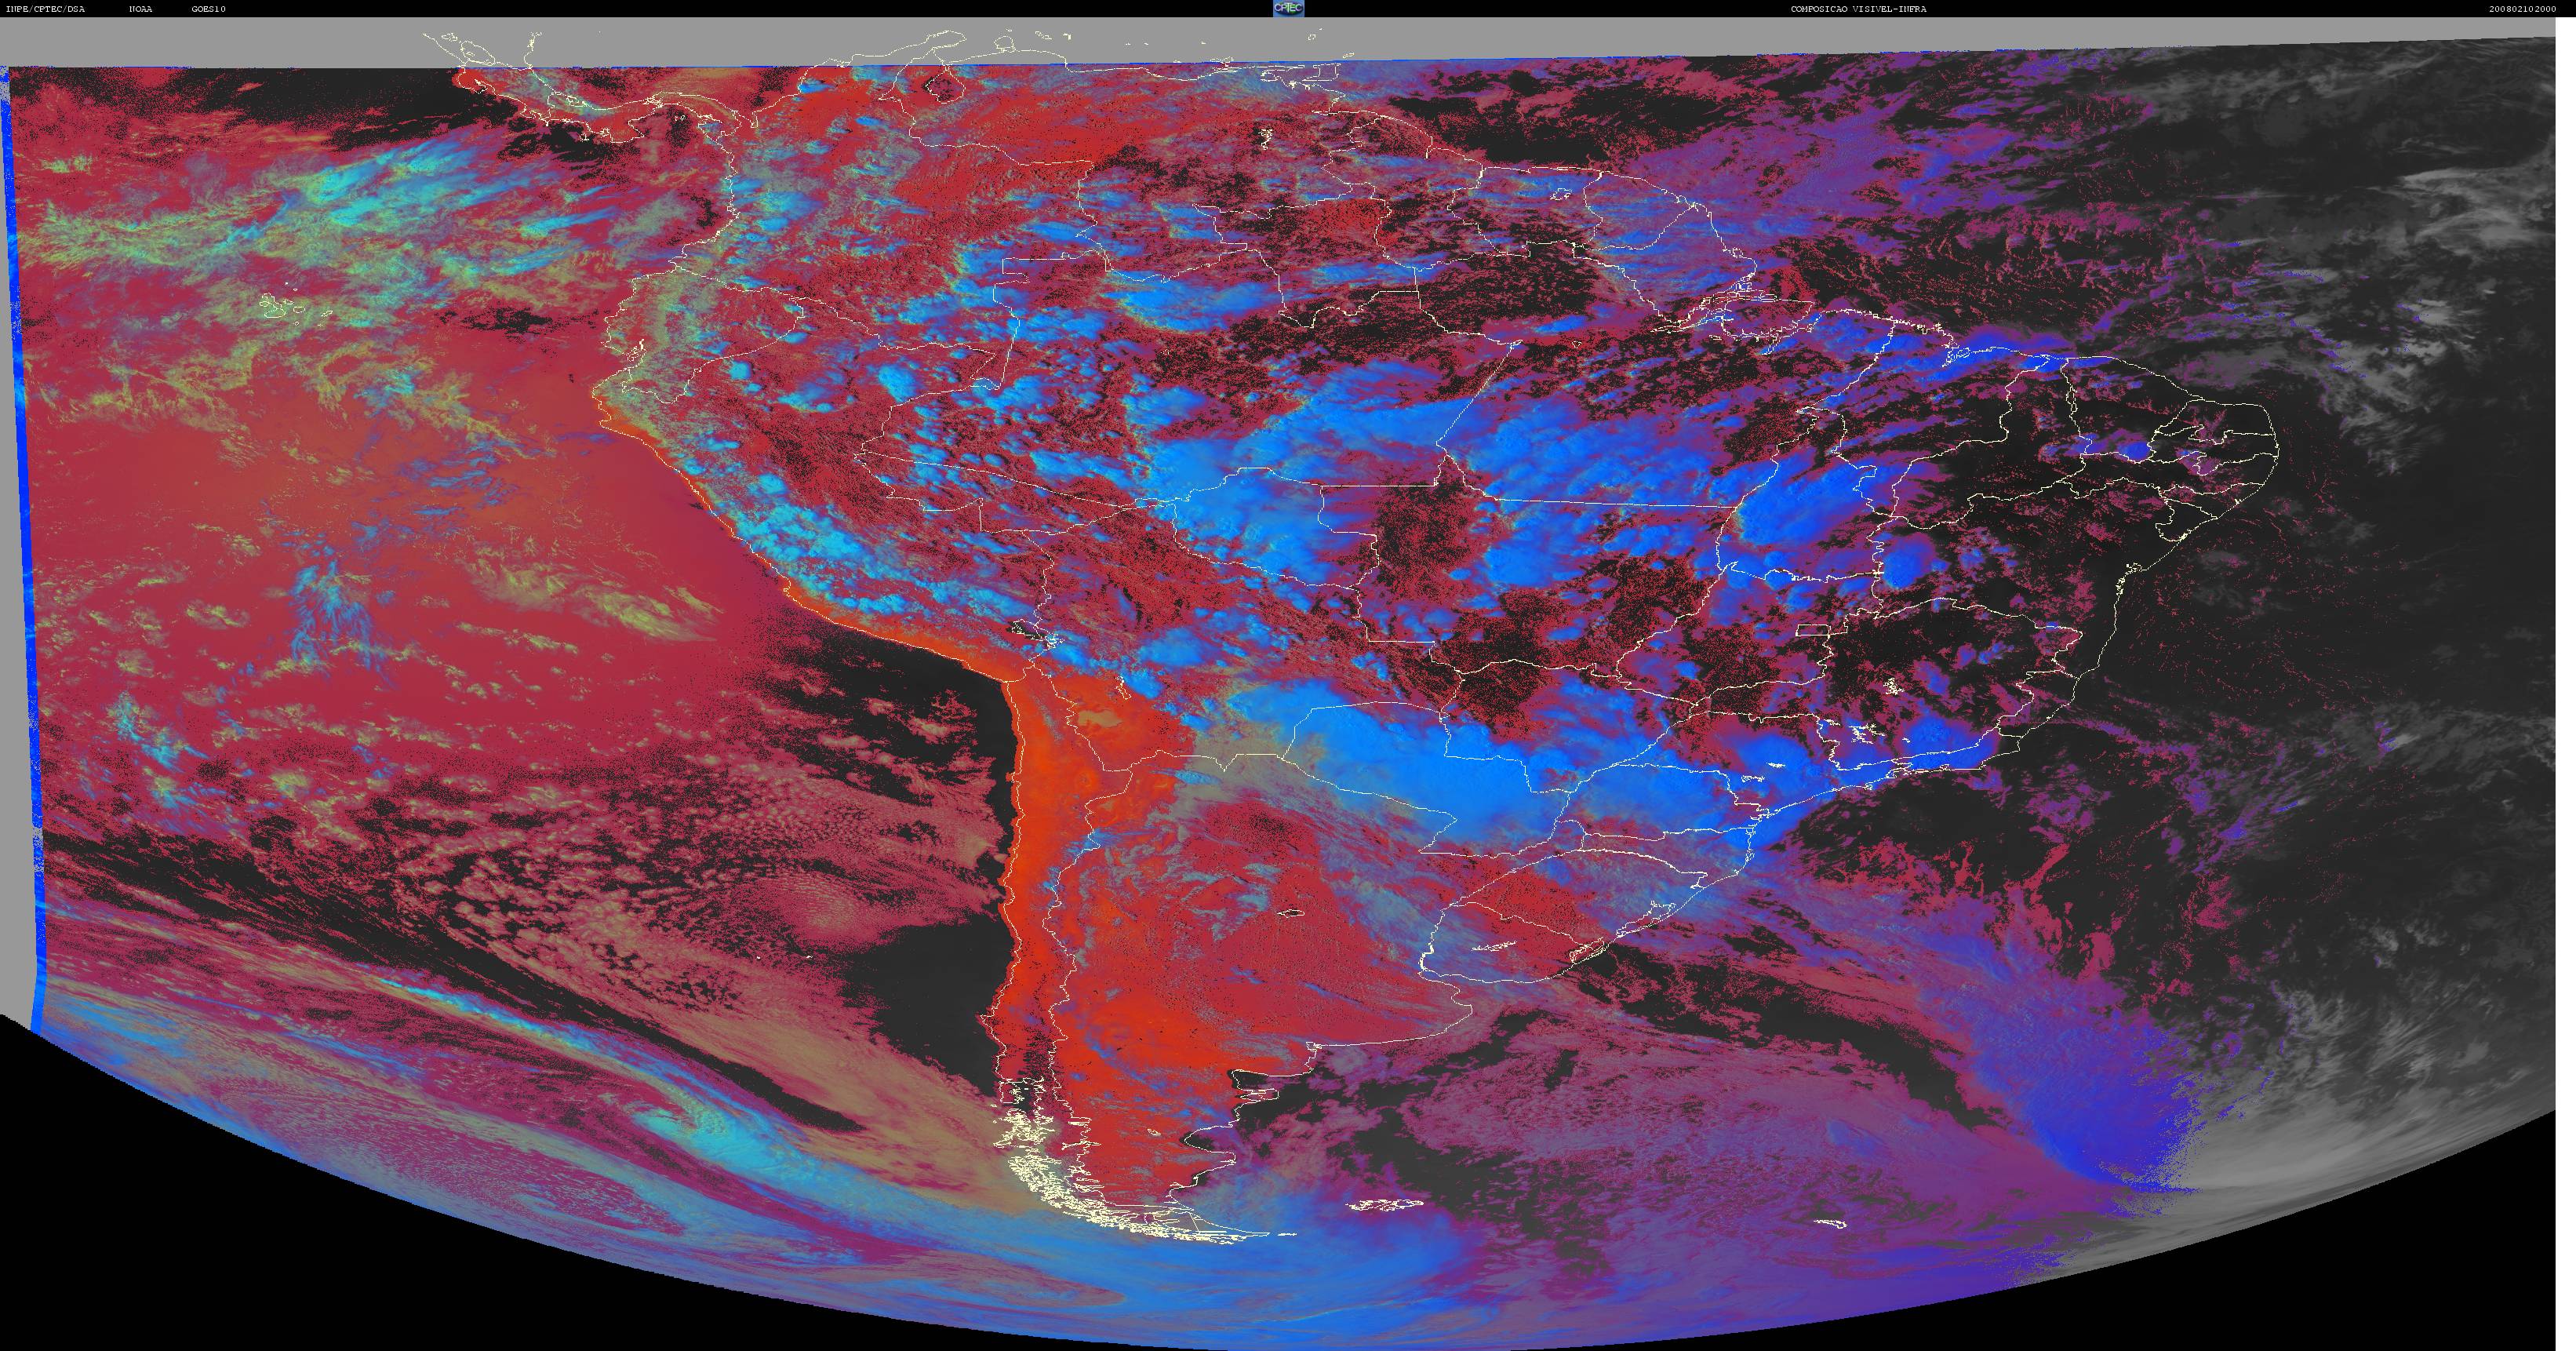Image resolution: width=2576 pixels, height=1351 pixels.
Task: Click the Lake Titicaca outline
Action: pos(1030,631)
